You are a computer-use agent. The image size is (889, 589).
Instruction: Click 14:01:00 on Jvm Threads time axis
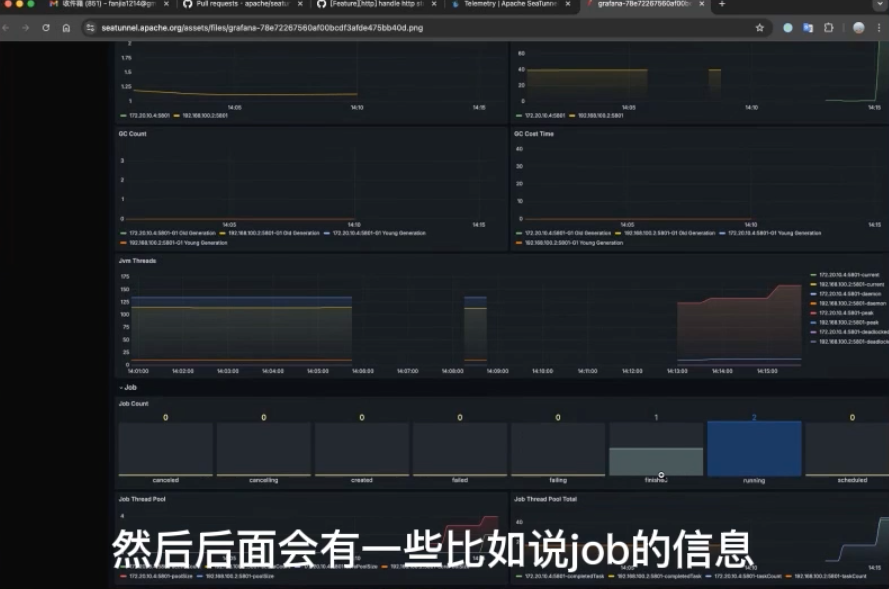tap(138, 371)
